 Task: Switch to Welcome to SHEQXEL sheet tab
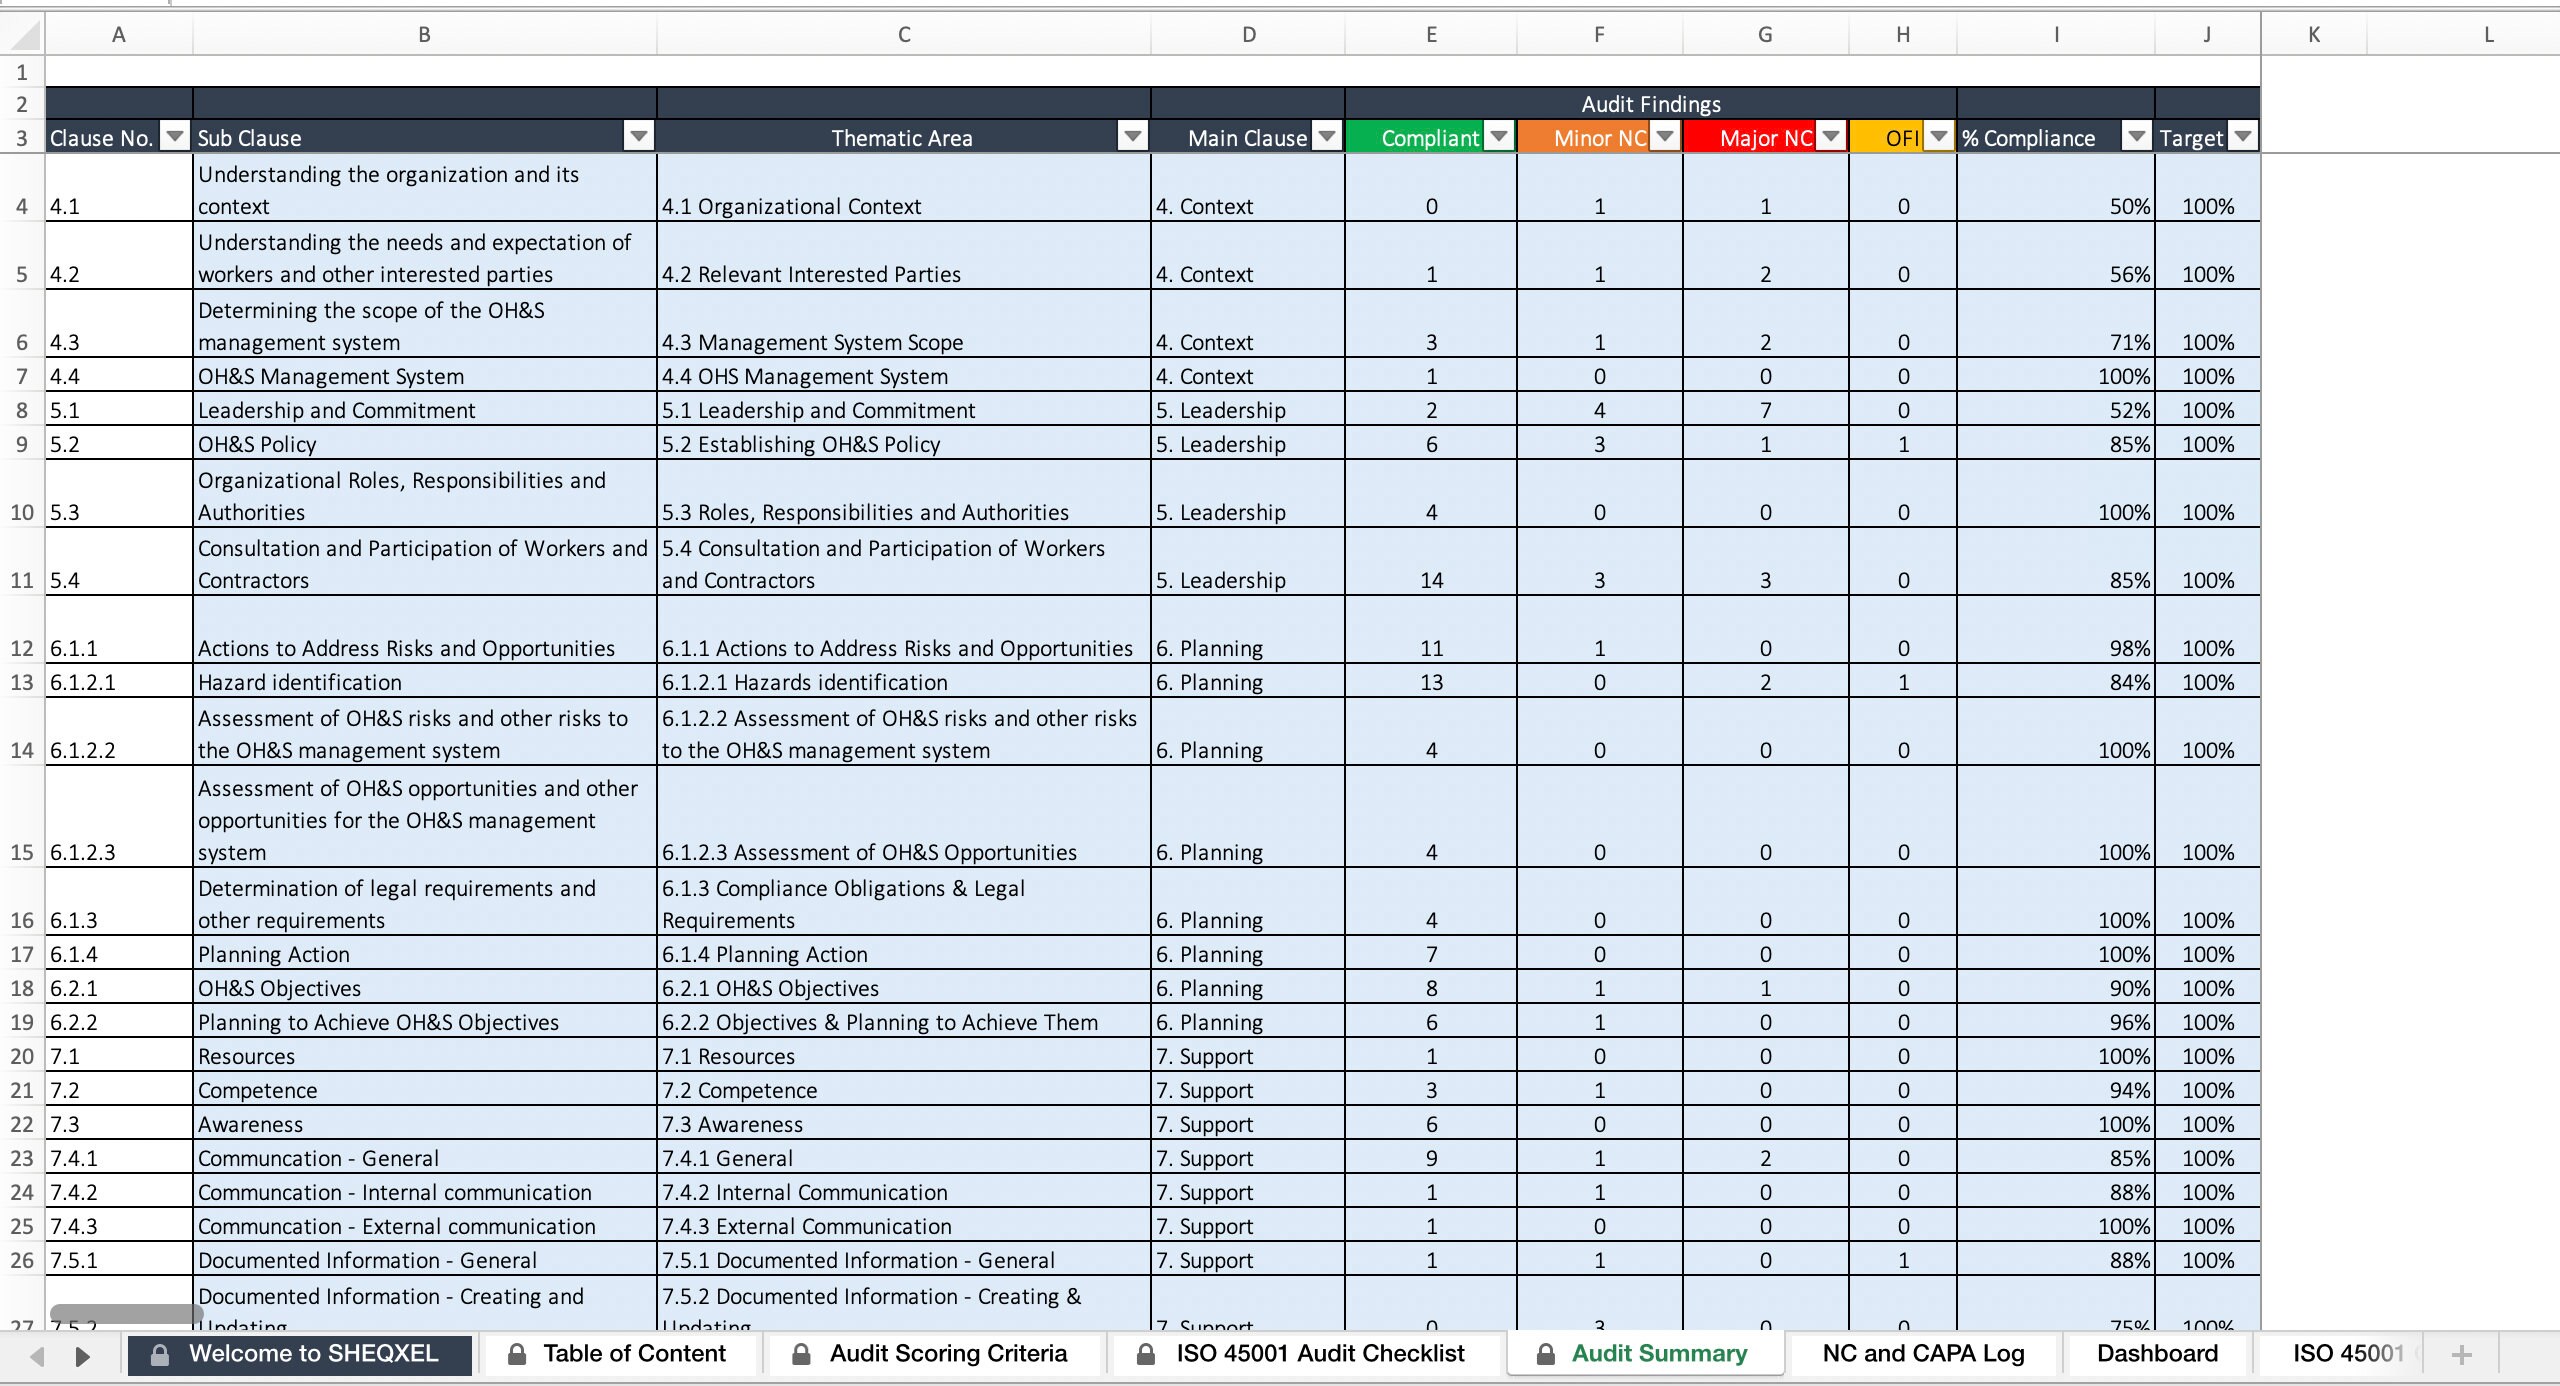(x=300, y=1354)
